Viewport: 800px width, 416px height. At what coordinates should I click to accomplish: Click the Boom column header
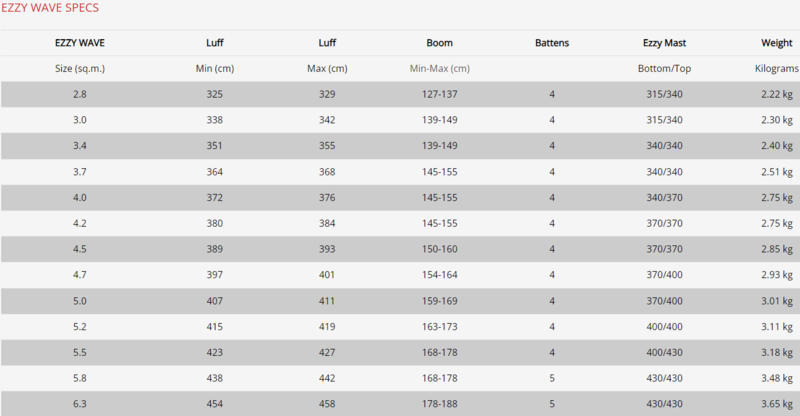tap(439, 43)
